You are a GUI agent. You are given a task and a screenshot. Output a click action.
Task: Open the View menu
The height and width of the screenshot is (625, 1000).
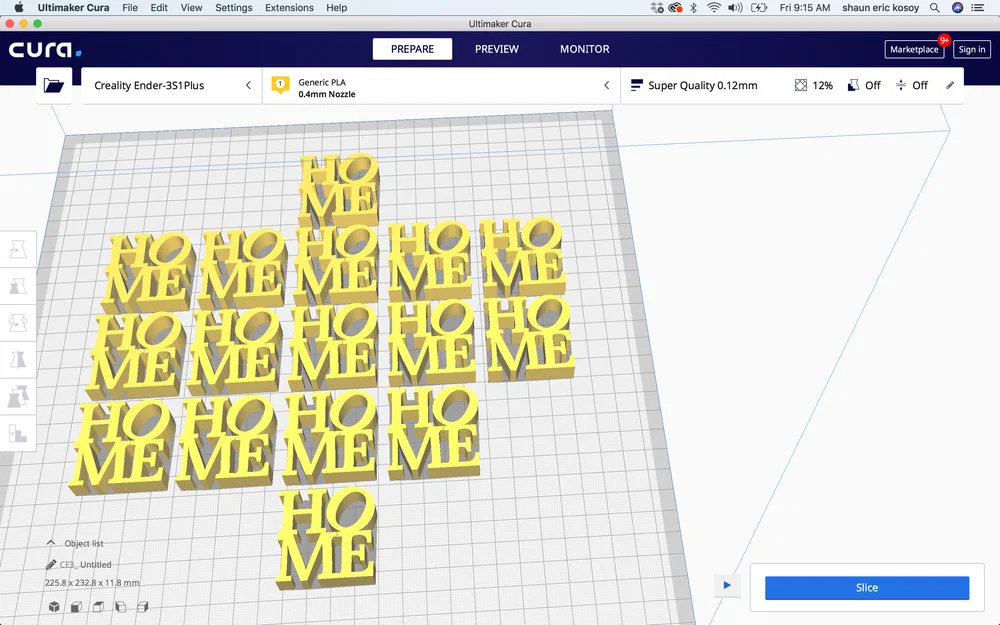[x=191, y=8]
